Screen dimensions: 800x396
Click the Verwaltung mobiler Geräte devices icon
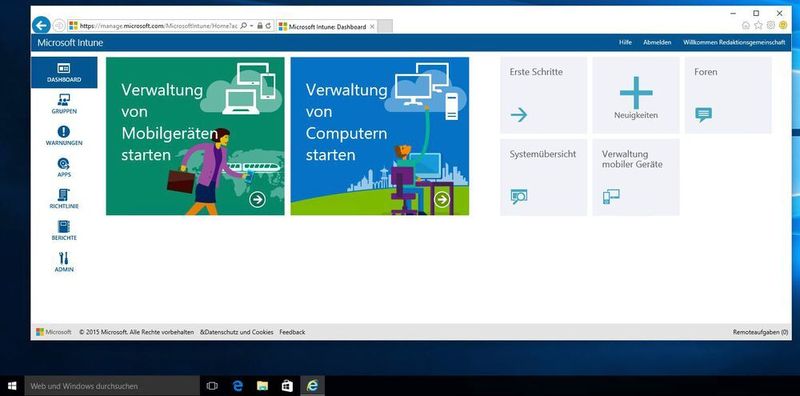coord(611,196)
